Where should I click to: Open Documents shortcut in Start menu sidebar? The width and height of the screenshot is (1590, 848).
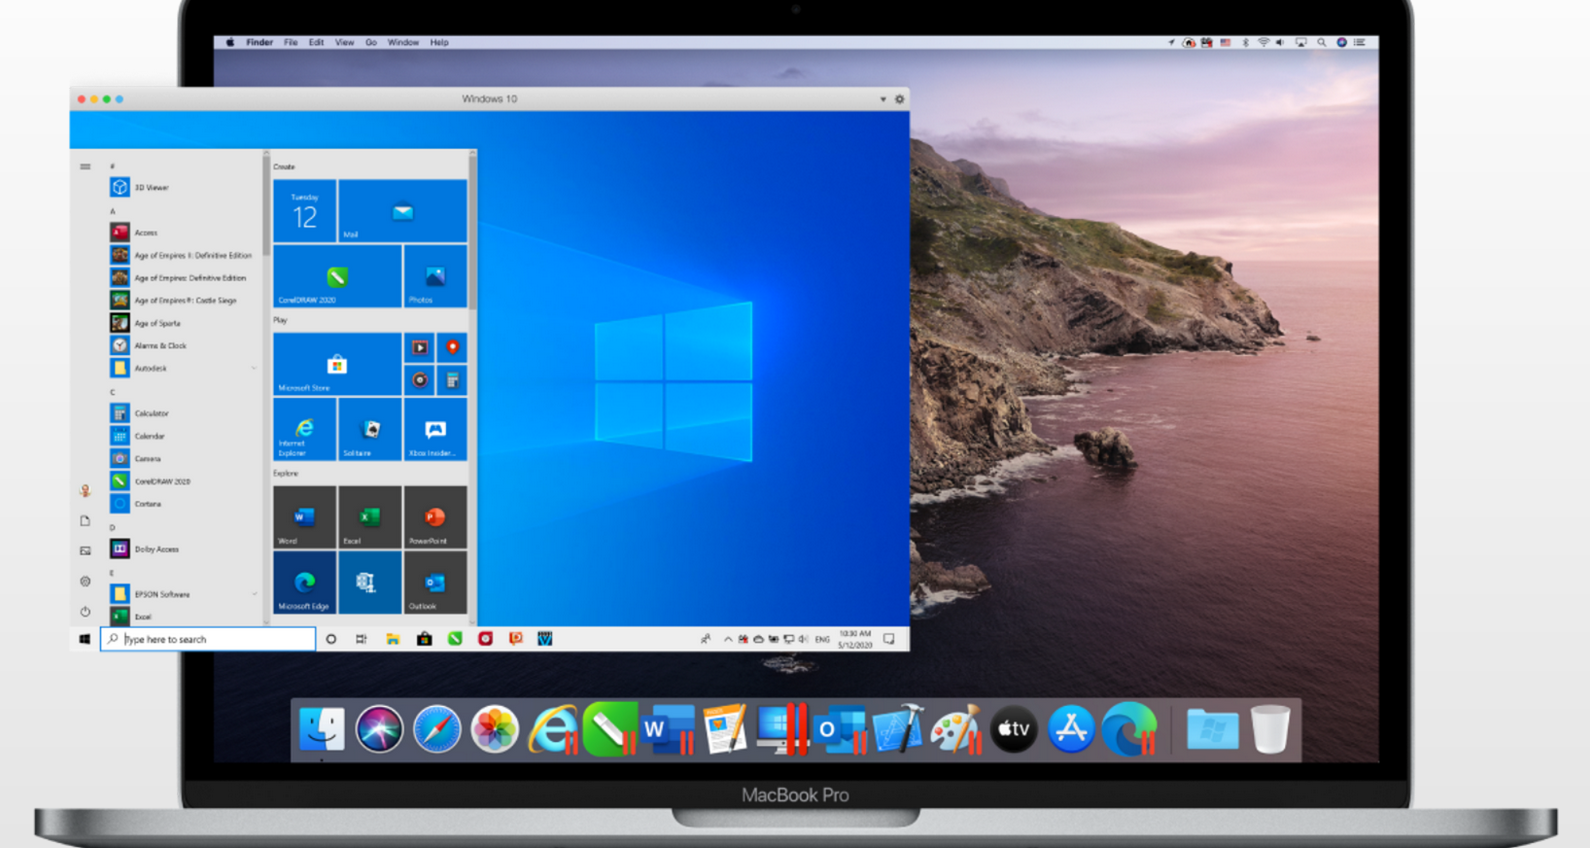[85, 521]
